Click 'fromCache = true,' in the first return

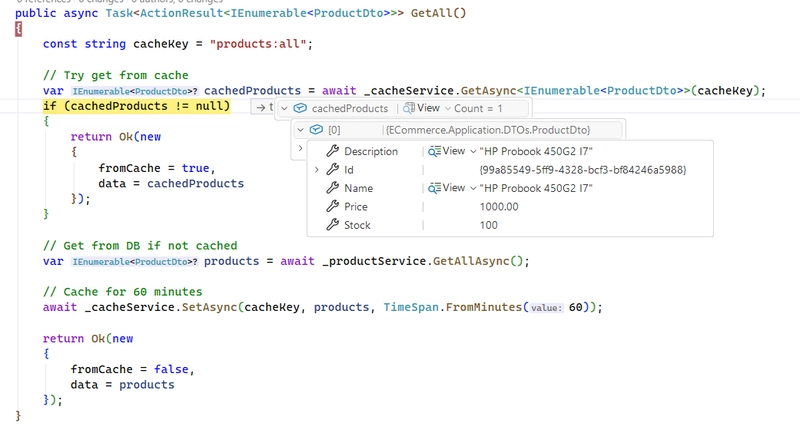tap(157, 168)
